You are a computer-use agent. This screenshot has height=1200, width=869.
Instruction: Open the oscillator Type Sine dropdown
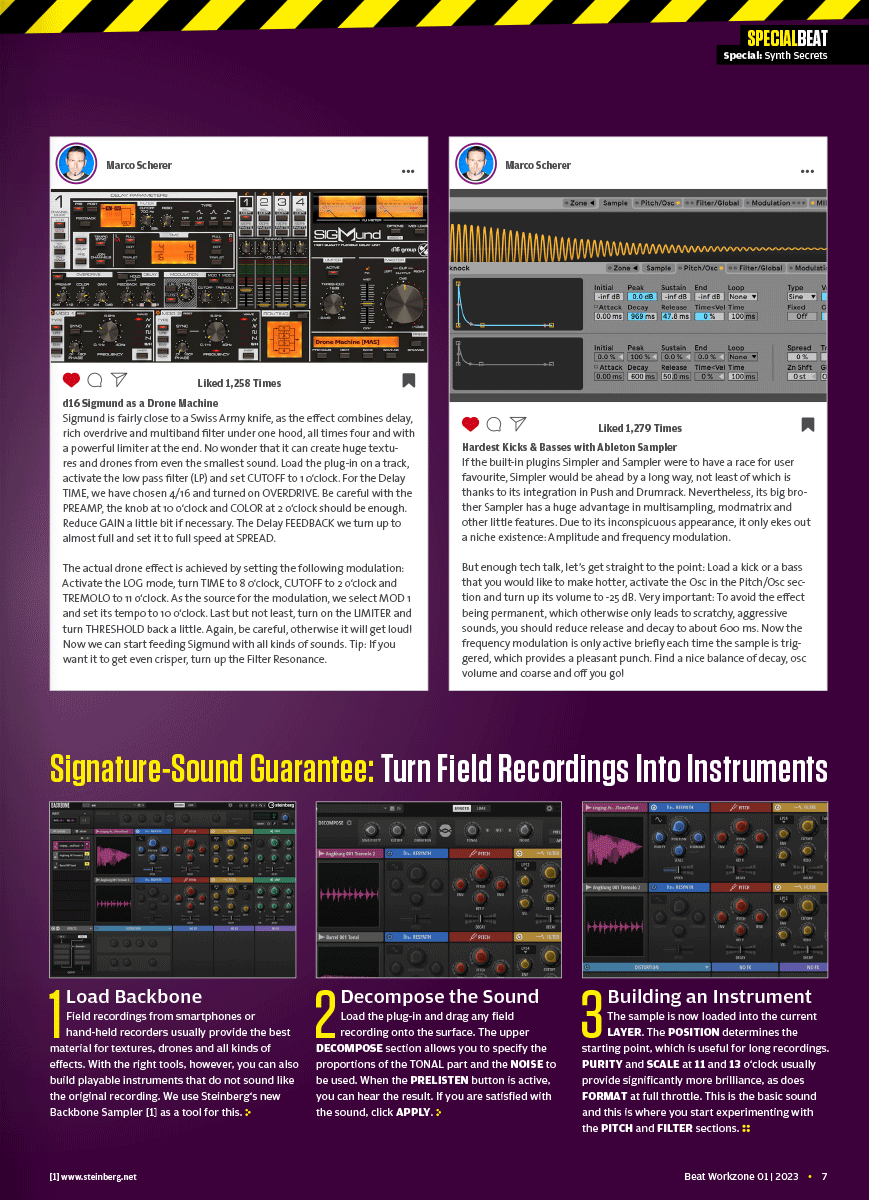pyautogui.click(x=802, y=296)
